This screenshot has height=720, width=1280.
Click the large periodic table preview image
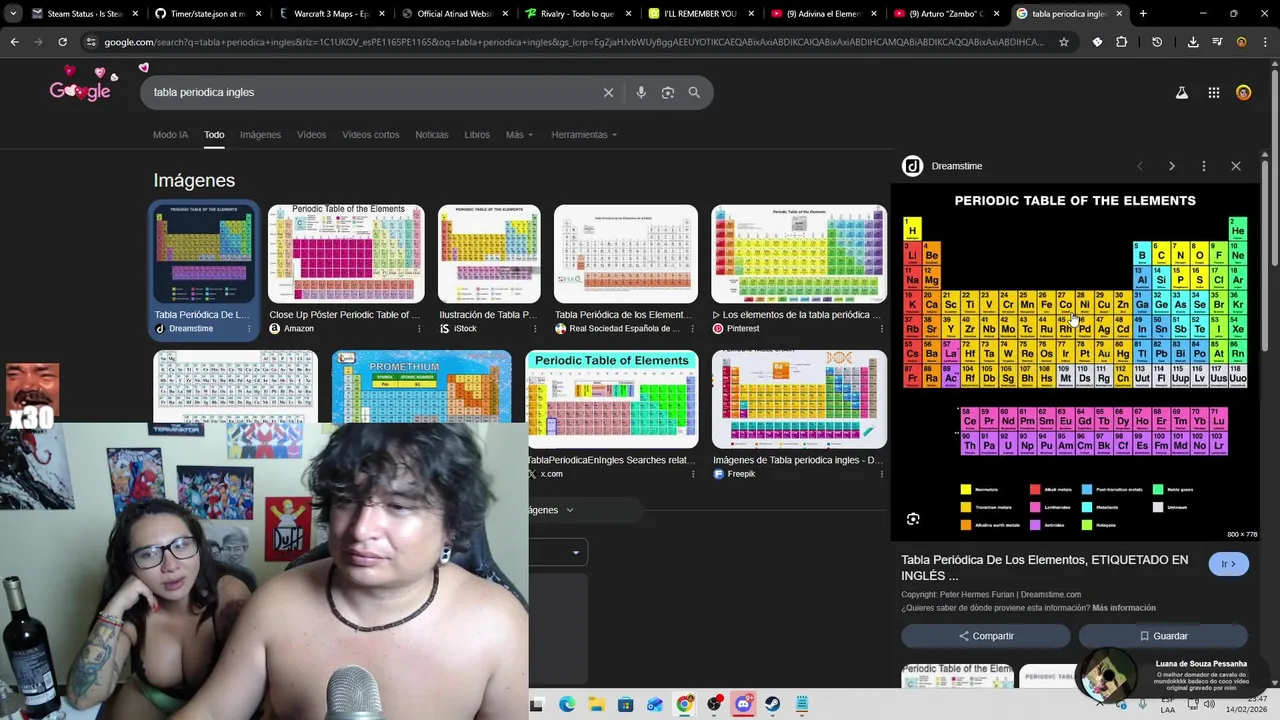(x=1075, y=363)
